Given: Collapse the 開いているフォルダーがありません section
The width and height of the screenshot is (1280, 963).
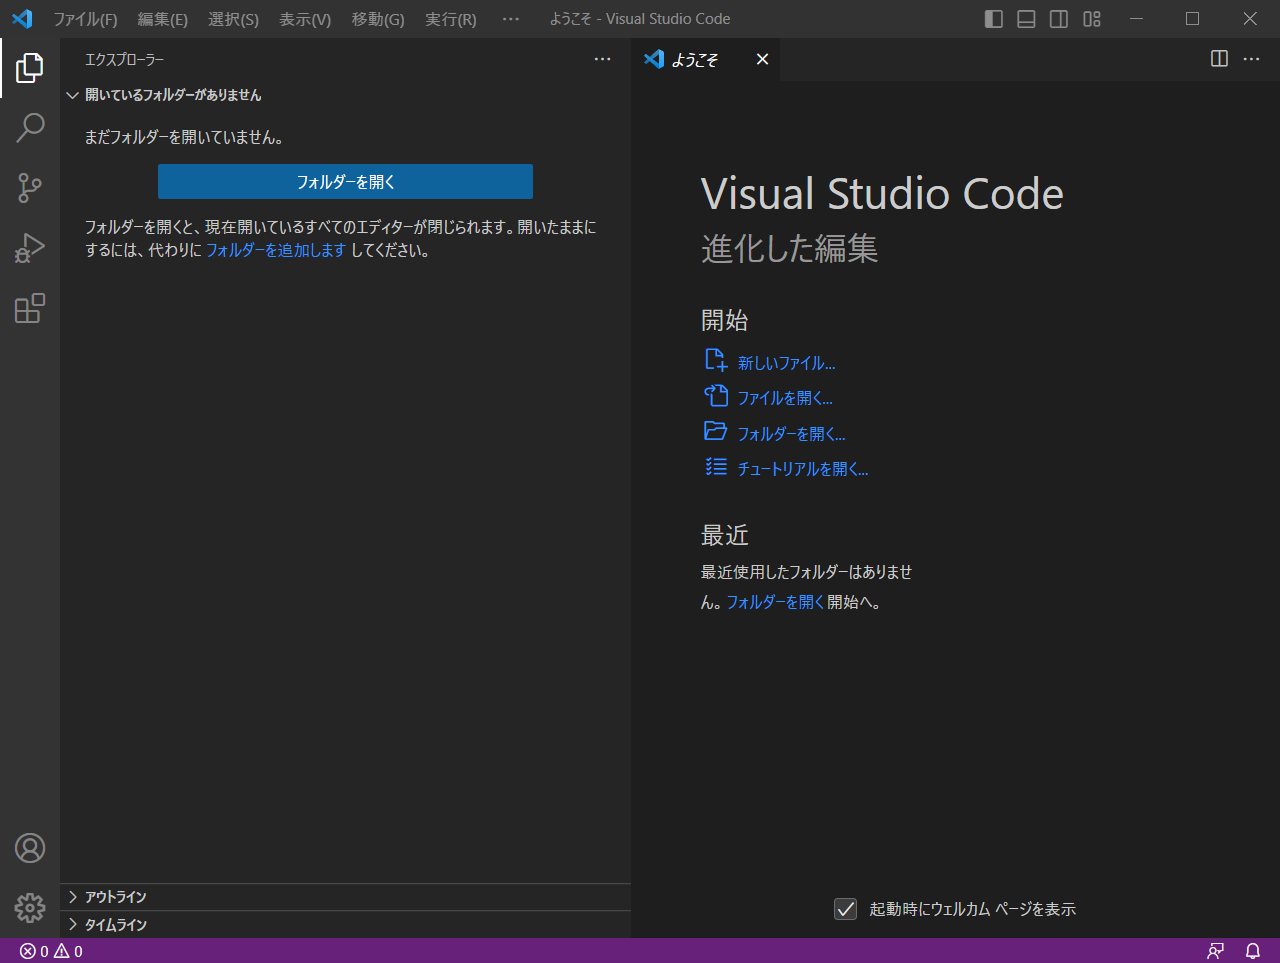Looking at the screenshot, I should pos(172,95).
